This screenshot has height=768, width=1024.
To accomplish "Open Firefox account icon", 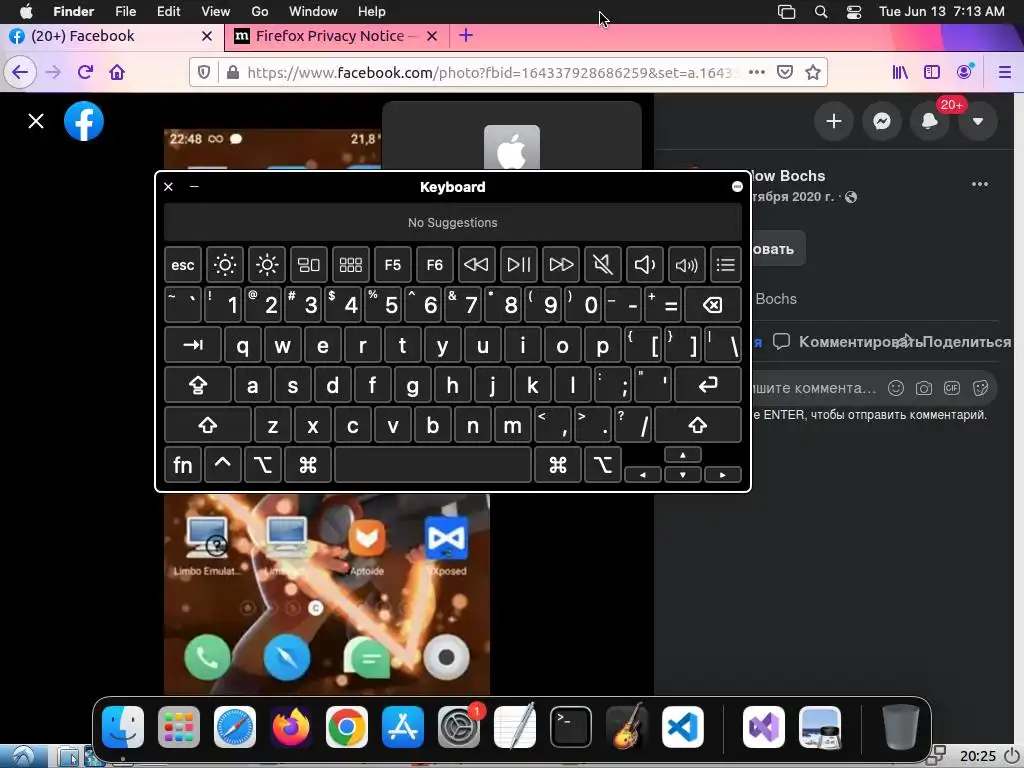I will [x=965, y=71].
